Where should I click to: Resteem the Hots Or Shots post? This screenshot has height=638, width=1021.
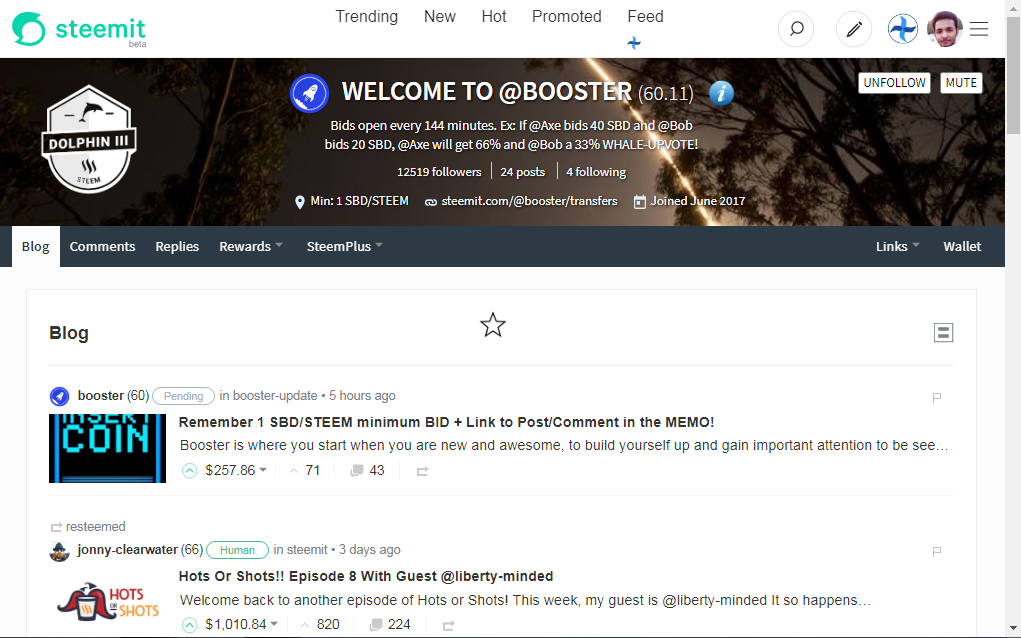(448, 626)
